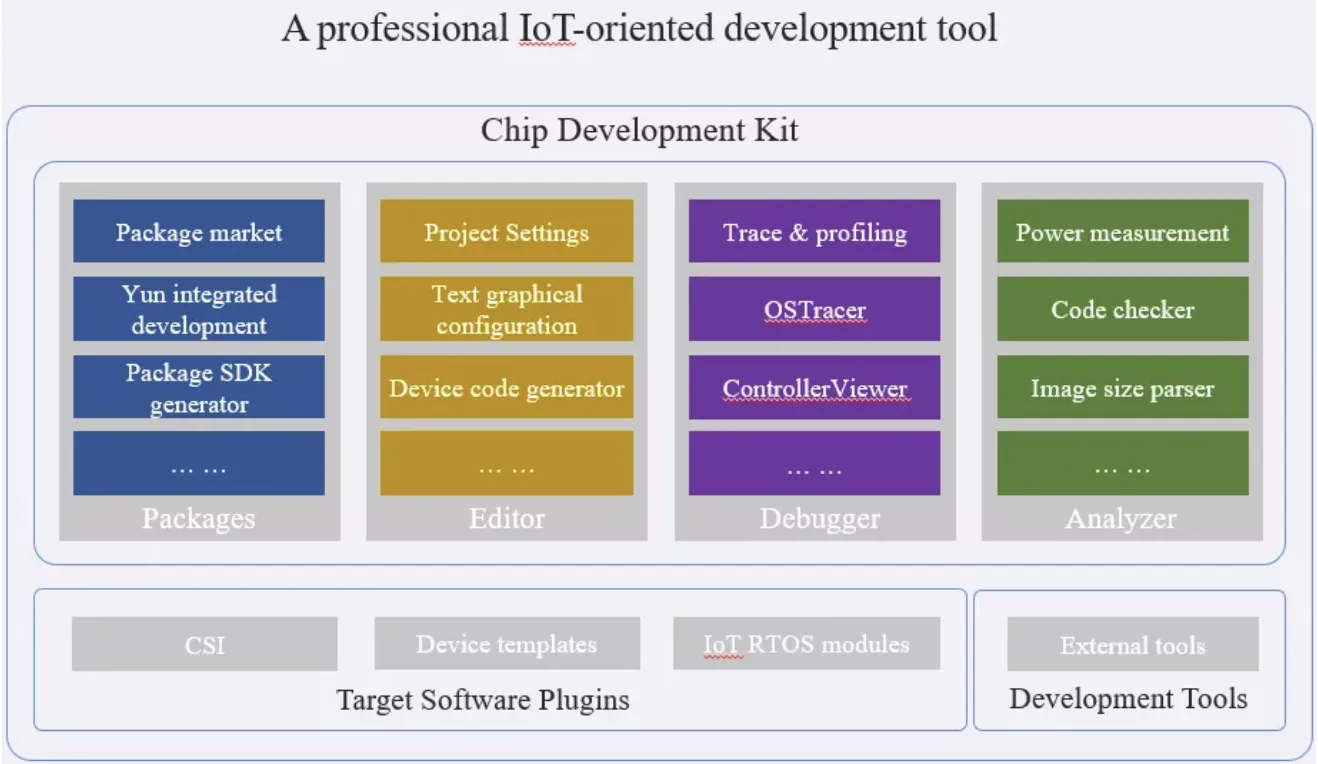
Task: Click the Target Software Plugins label
Action: point(483,698)
